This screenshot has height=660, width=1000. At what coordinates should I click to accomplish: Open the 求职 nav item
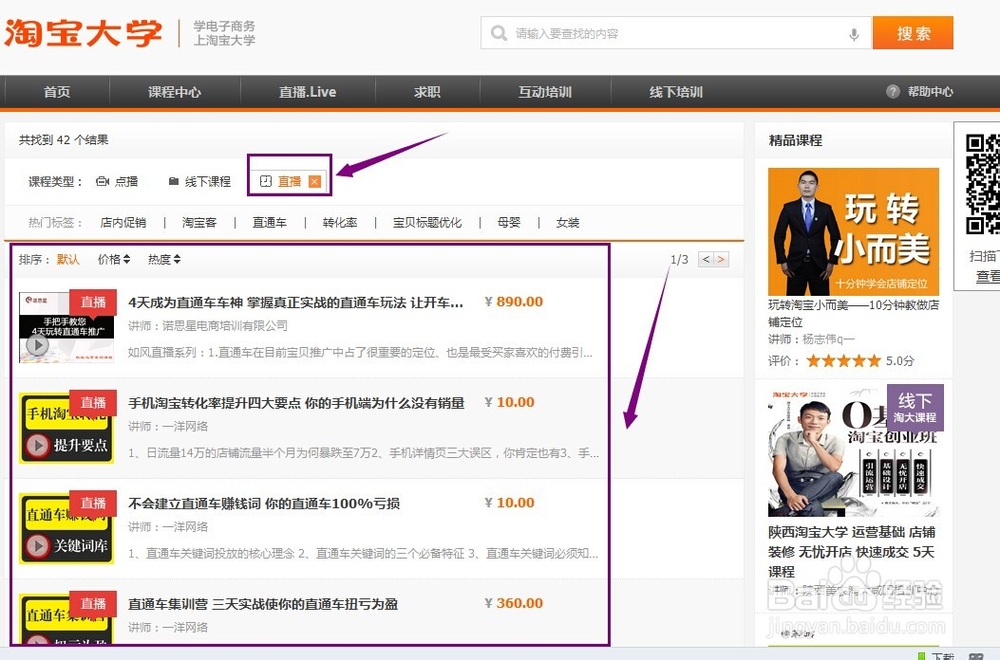tap(427, 92)
